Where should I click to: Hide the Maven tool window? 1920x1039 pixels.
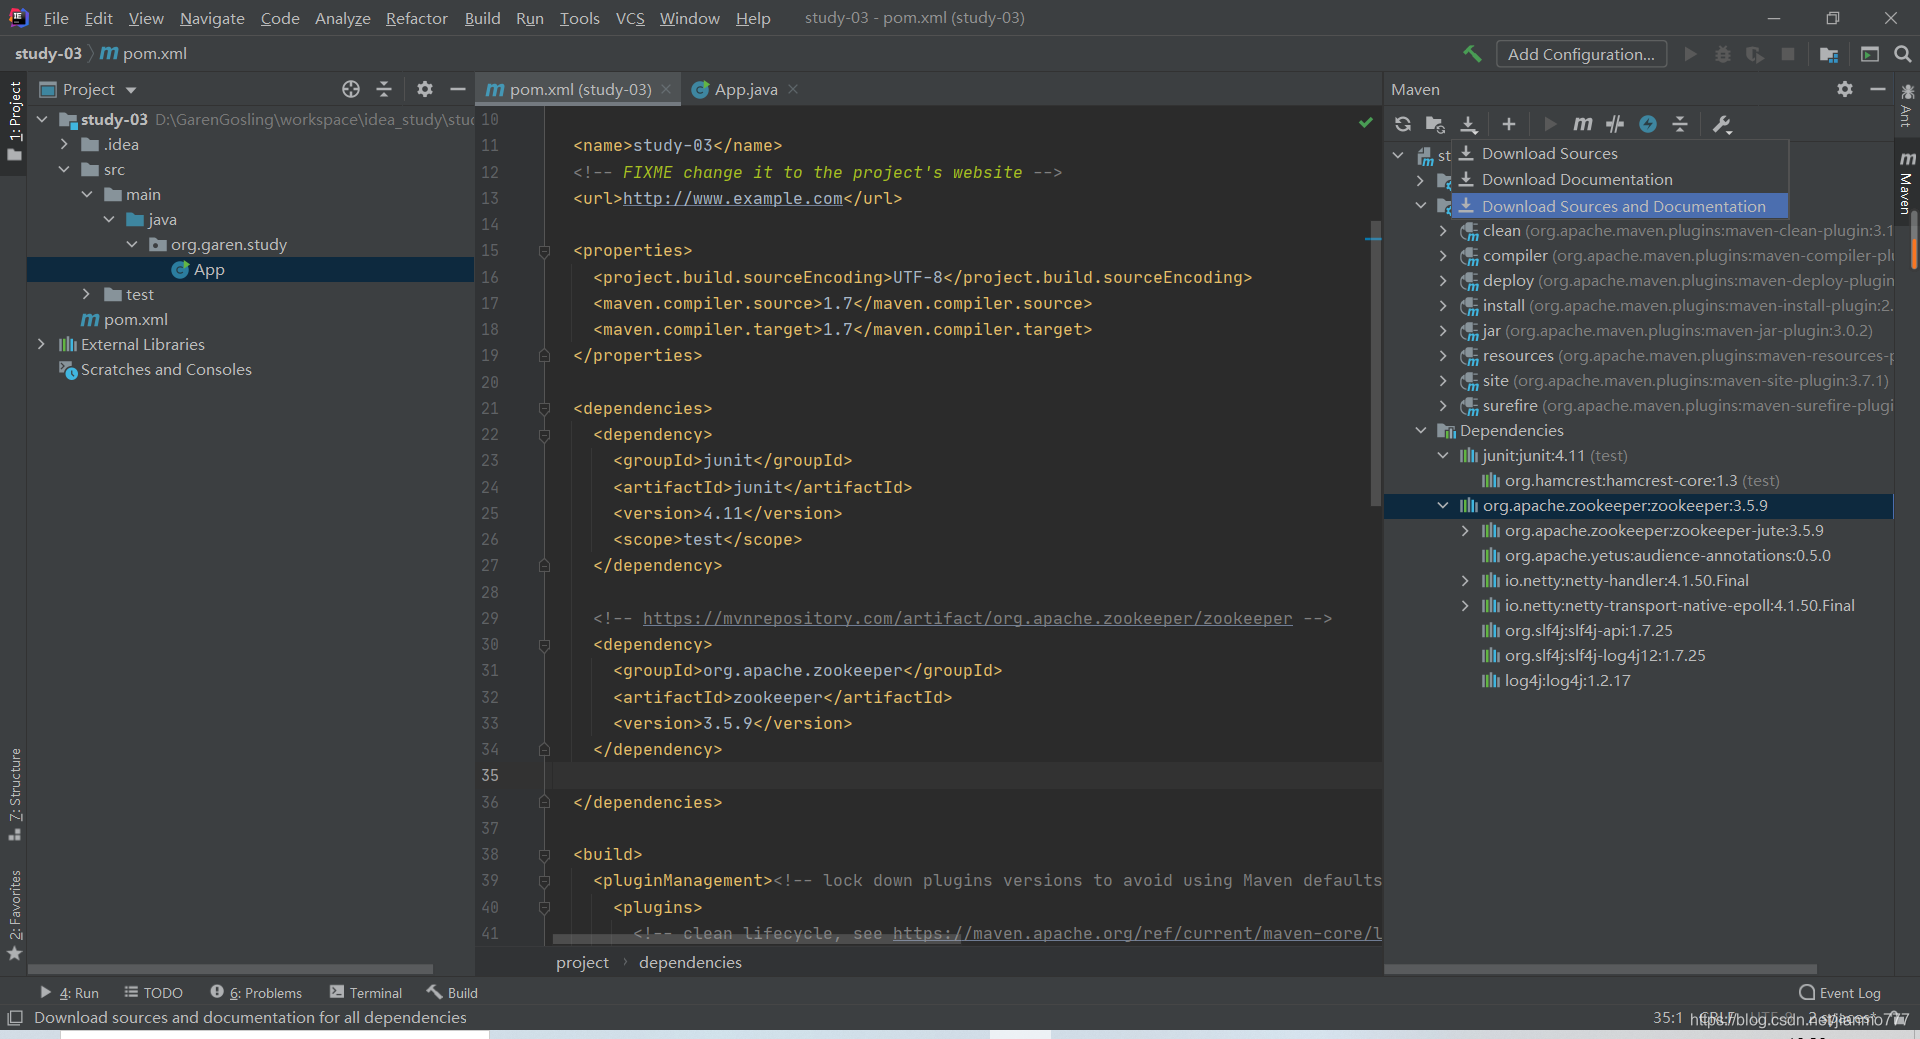(1878, 89)
